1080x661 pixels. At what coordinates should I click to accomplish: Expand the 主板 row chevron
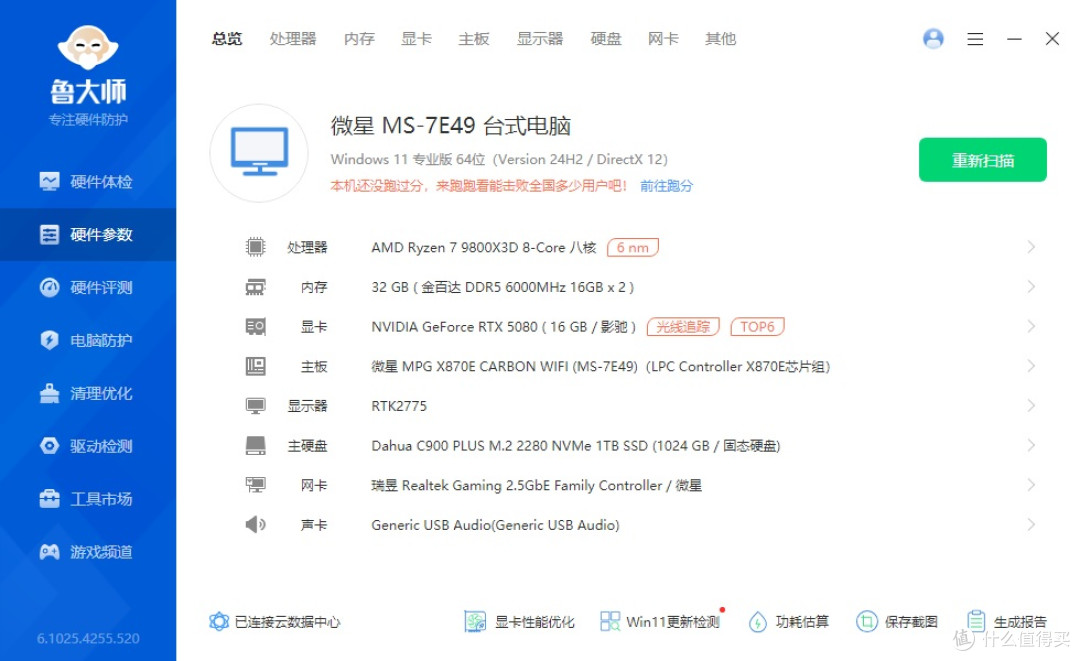[1031, 366]
